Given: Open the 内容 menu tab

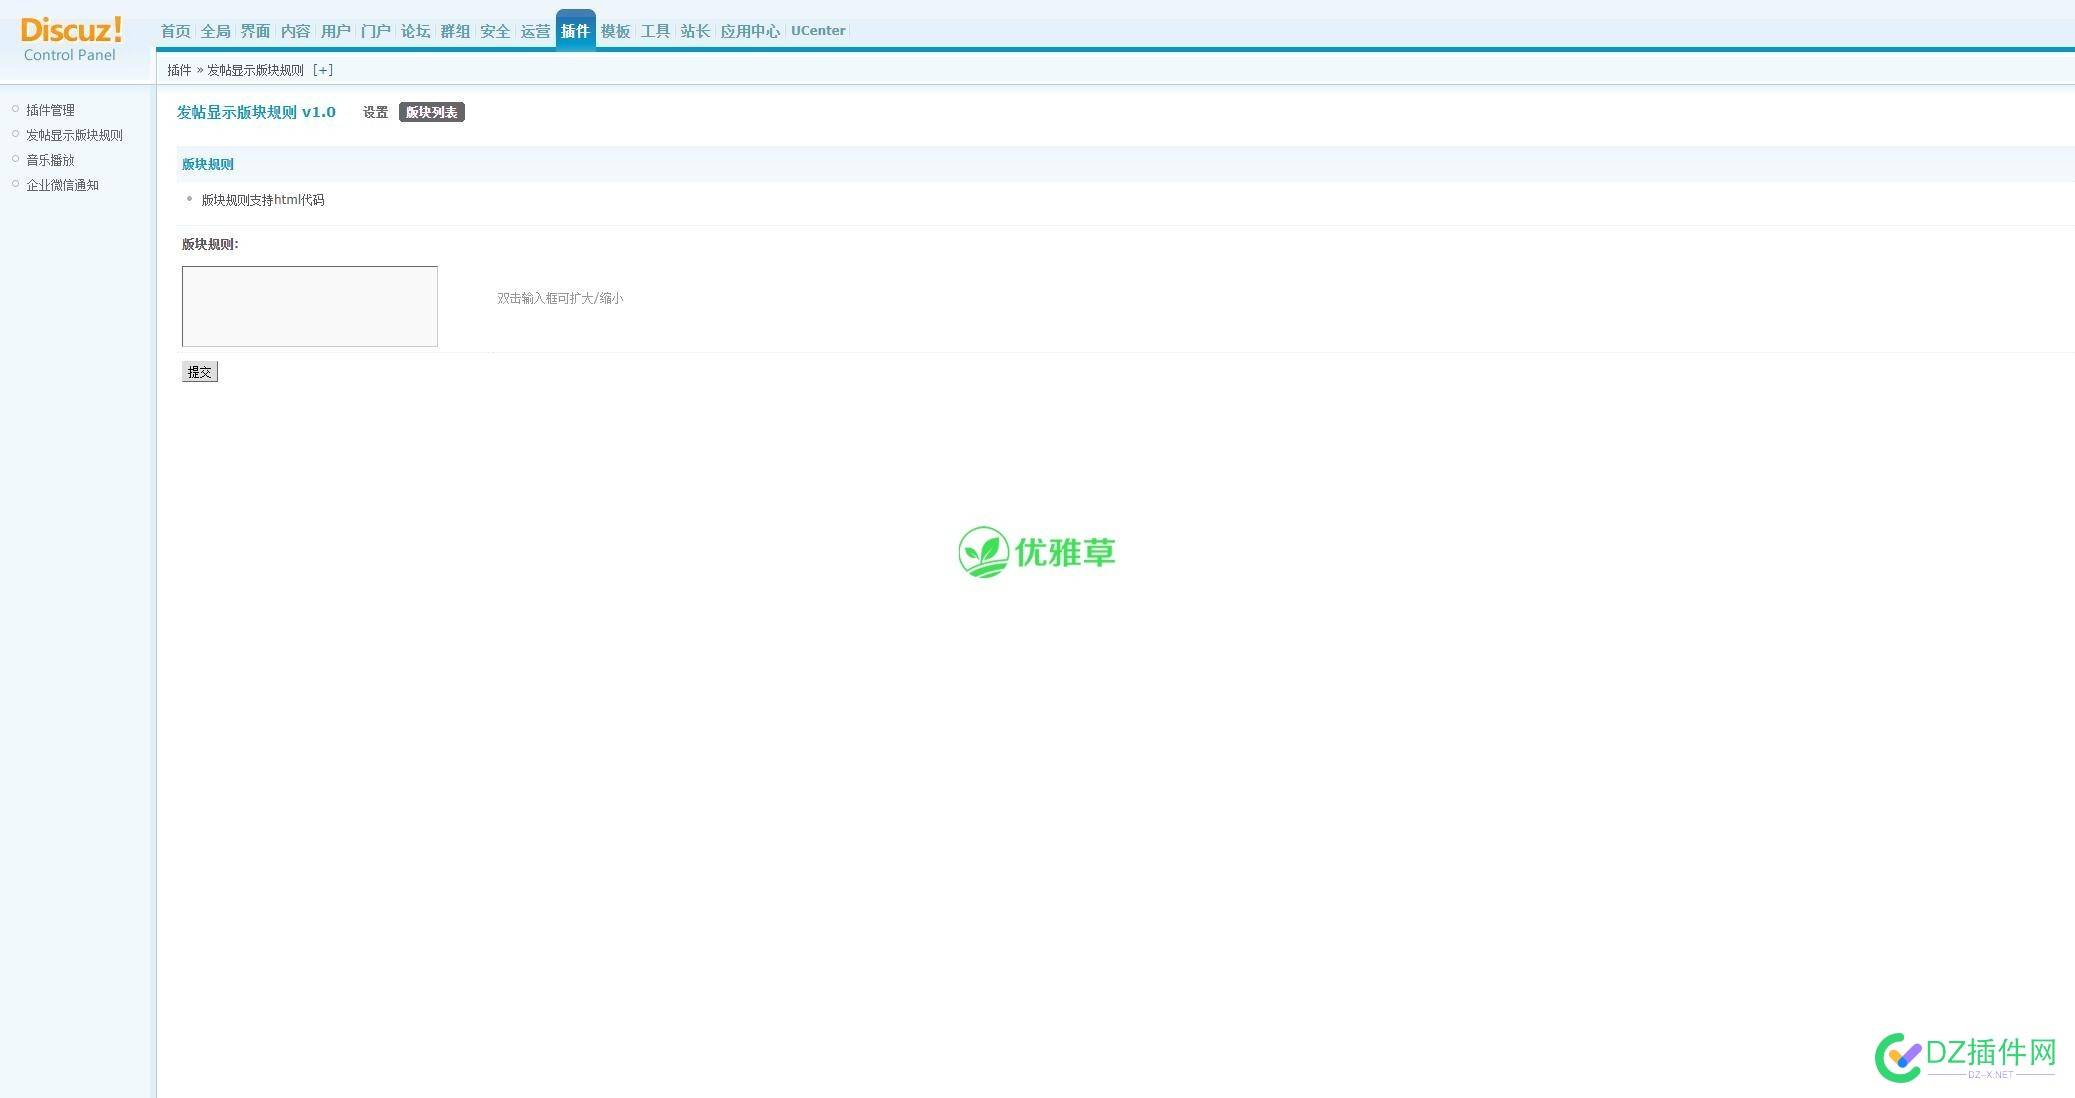Looking at the screenshot, I should pyautogui.click(x=295, y=31).
